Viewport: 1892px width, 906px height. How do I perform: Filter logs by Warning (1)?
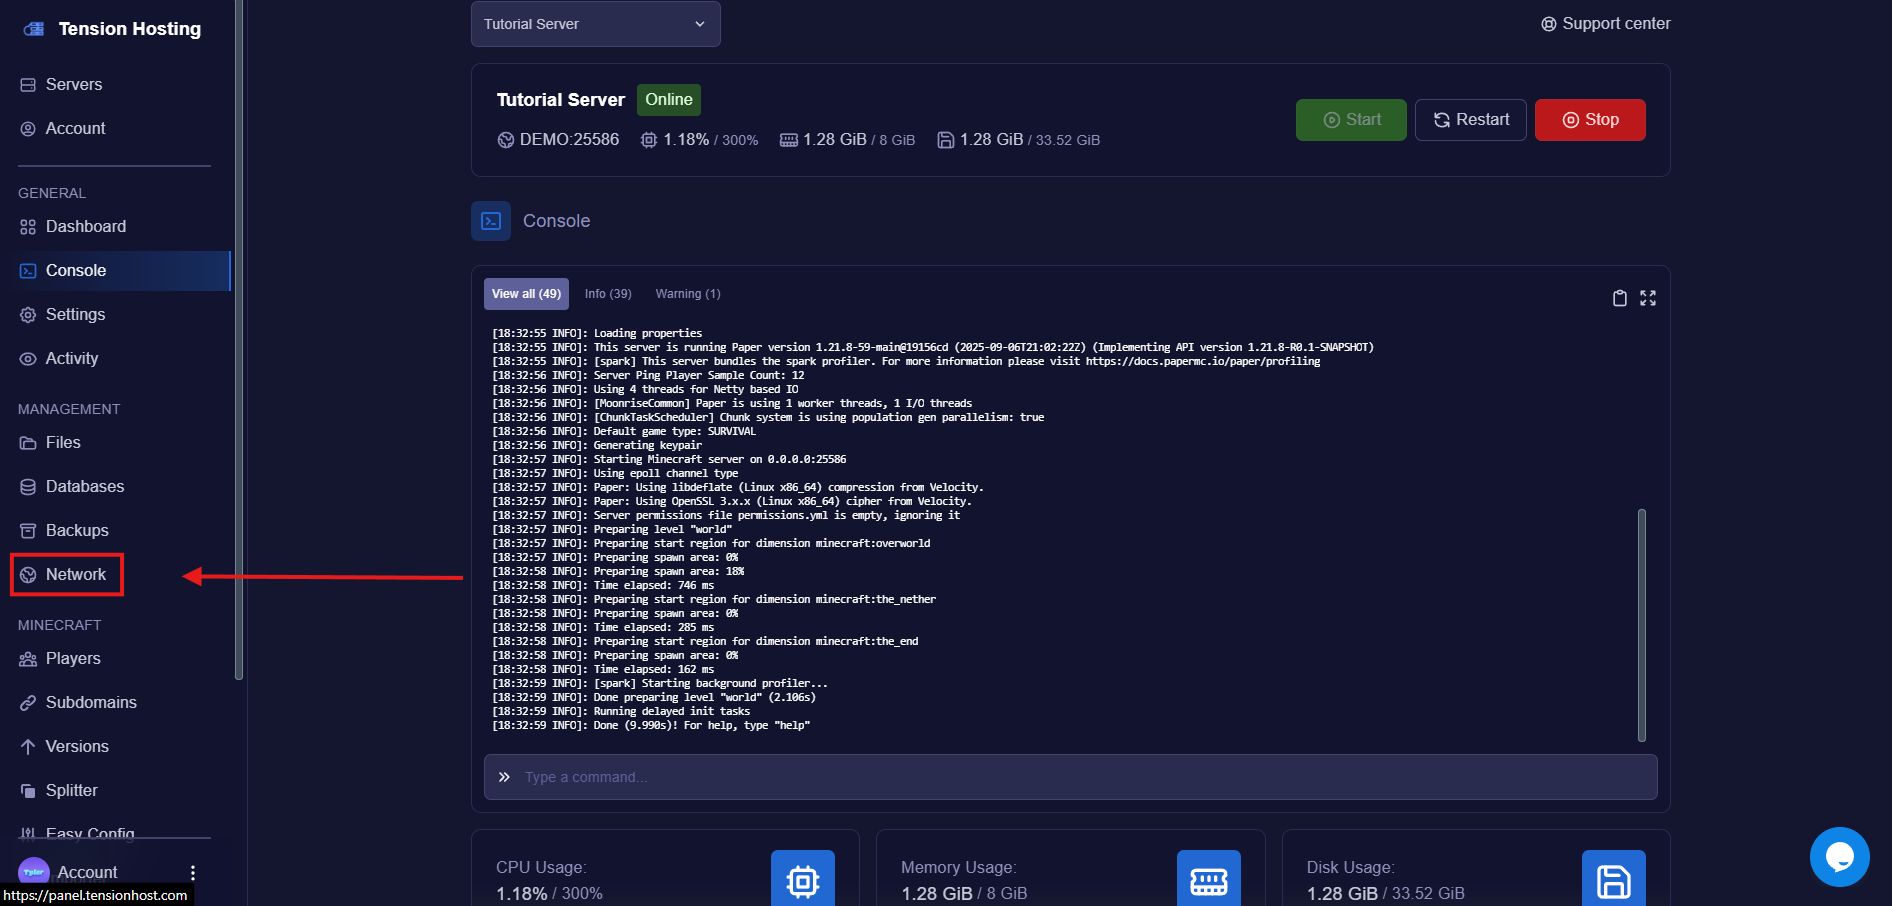point(687,293)
